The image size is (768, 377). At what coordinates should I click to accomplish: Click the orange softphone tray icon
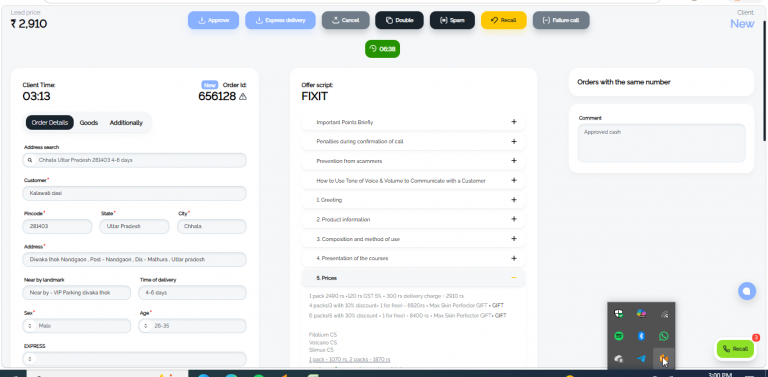click(664, 359)
